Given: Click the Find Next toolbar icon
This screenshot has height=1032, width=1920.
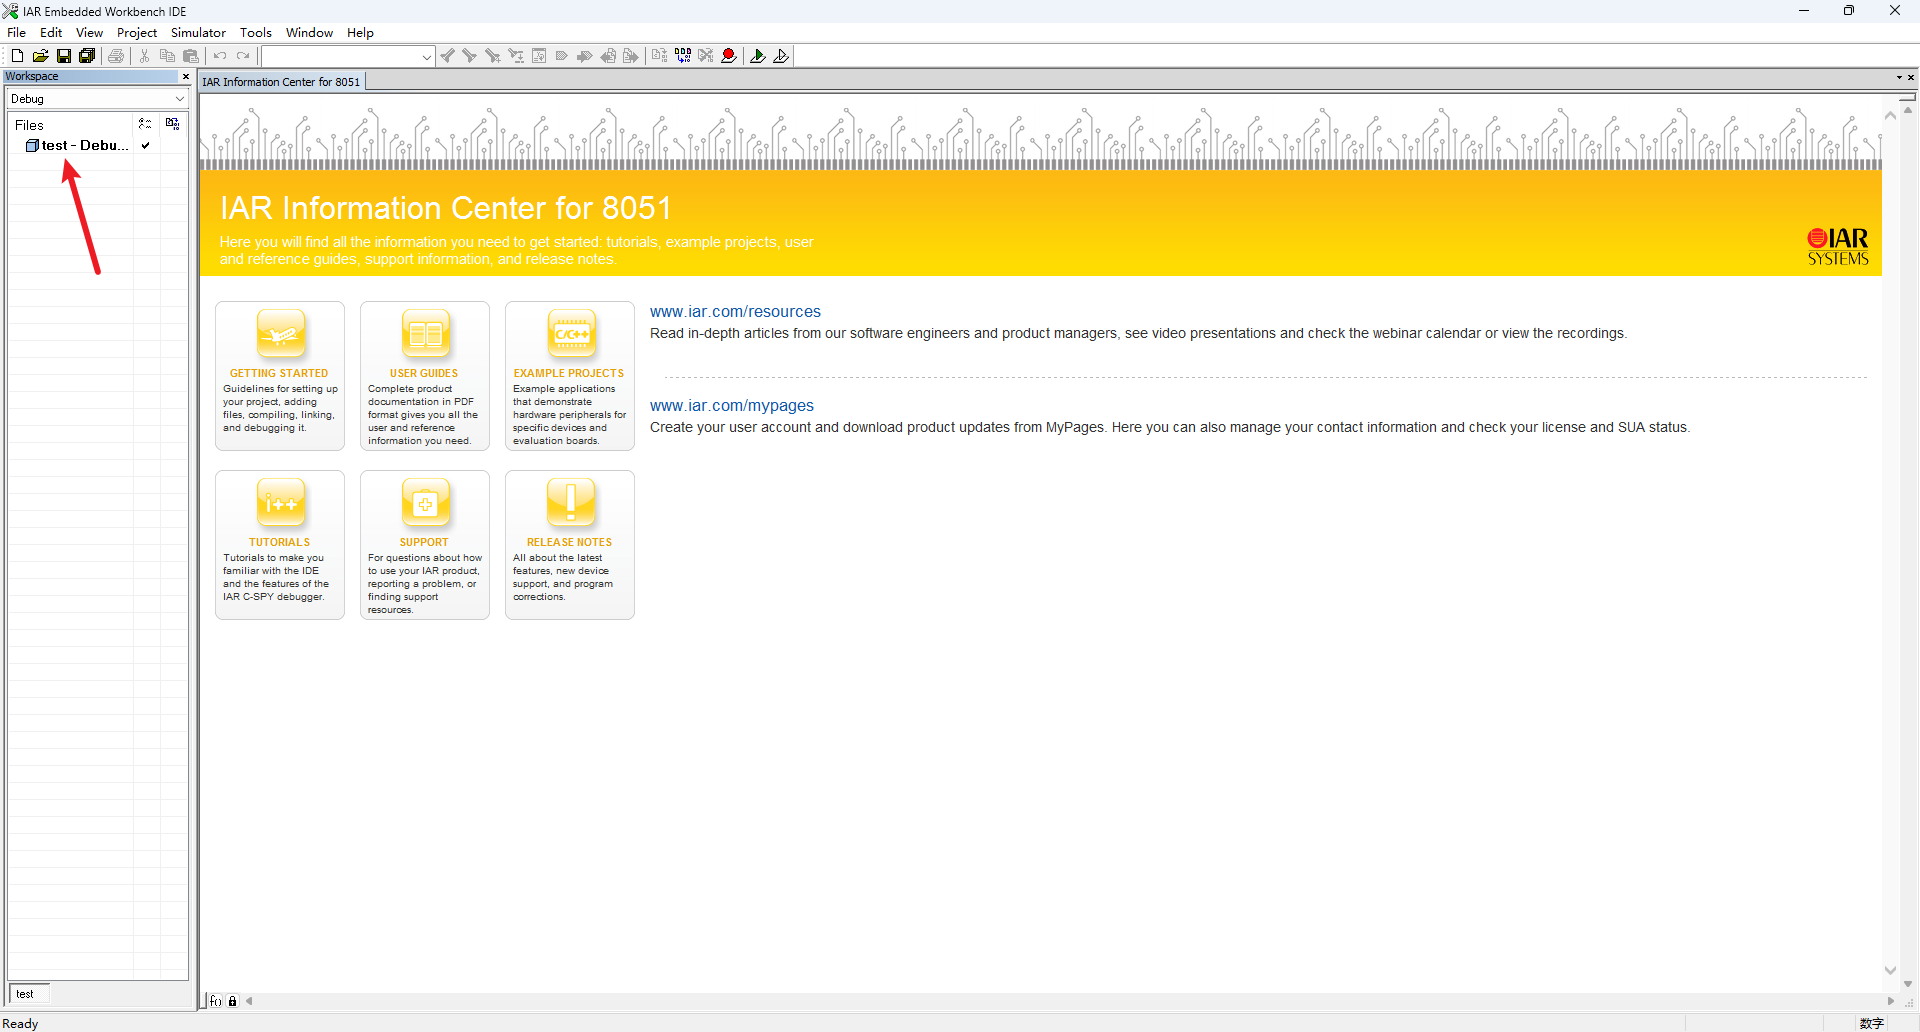Looking at the screenshot, I should (x=470, y=56).
